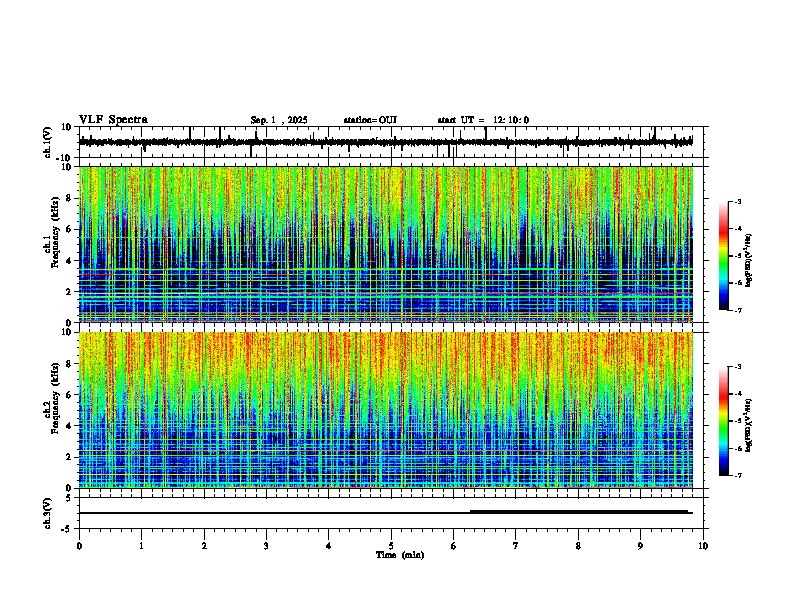This screenshot has width=792, height=612.
Task: Click time axis tick label "7"
Action: coord(516,546)
